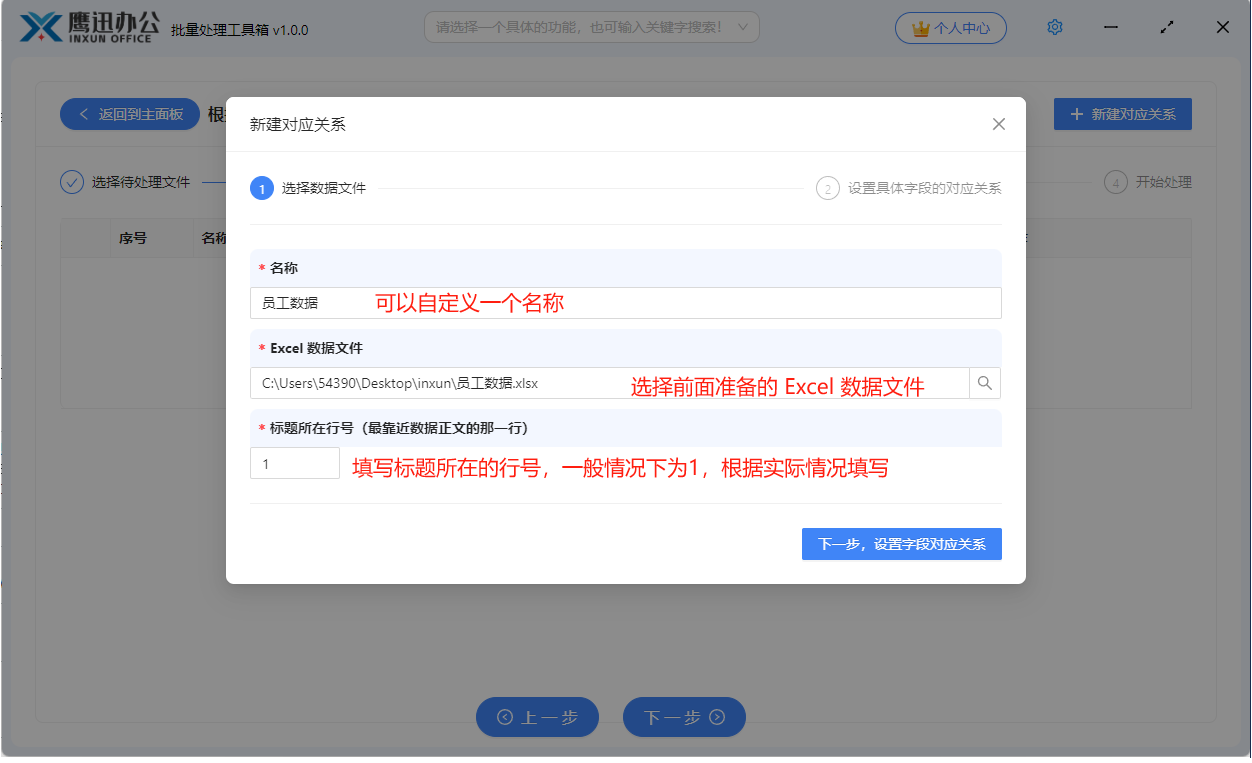This screenshot has width=1252, height=763.
Task: Click 下一步,设置字段对应关系 button
Action: click(901, 544)
